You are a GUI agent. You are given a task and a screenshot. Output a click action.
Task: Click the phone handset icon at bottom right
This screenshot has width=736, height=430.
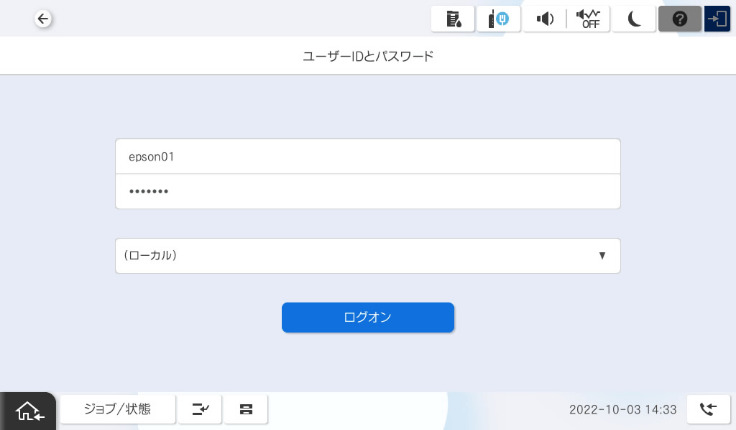pyautogui.click(x=708, y=409)
